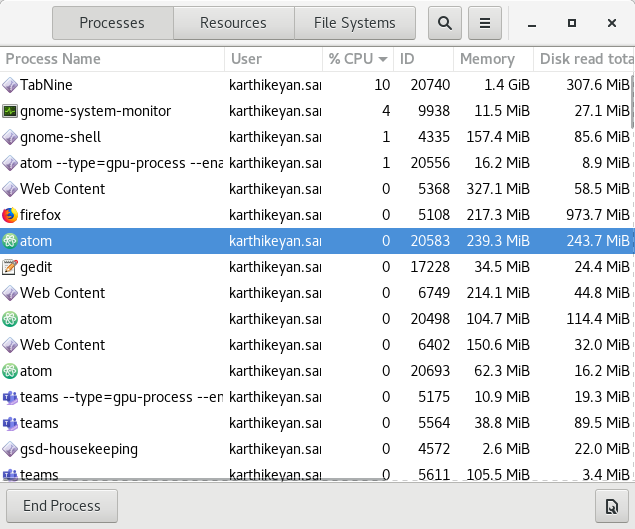Viewport: 635px width, 529px height.
Task: Click icon of Web Content process 6749
Action: click(x=10, y=293)
